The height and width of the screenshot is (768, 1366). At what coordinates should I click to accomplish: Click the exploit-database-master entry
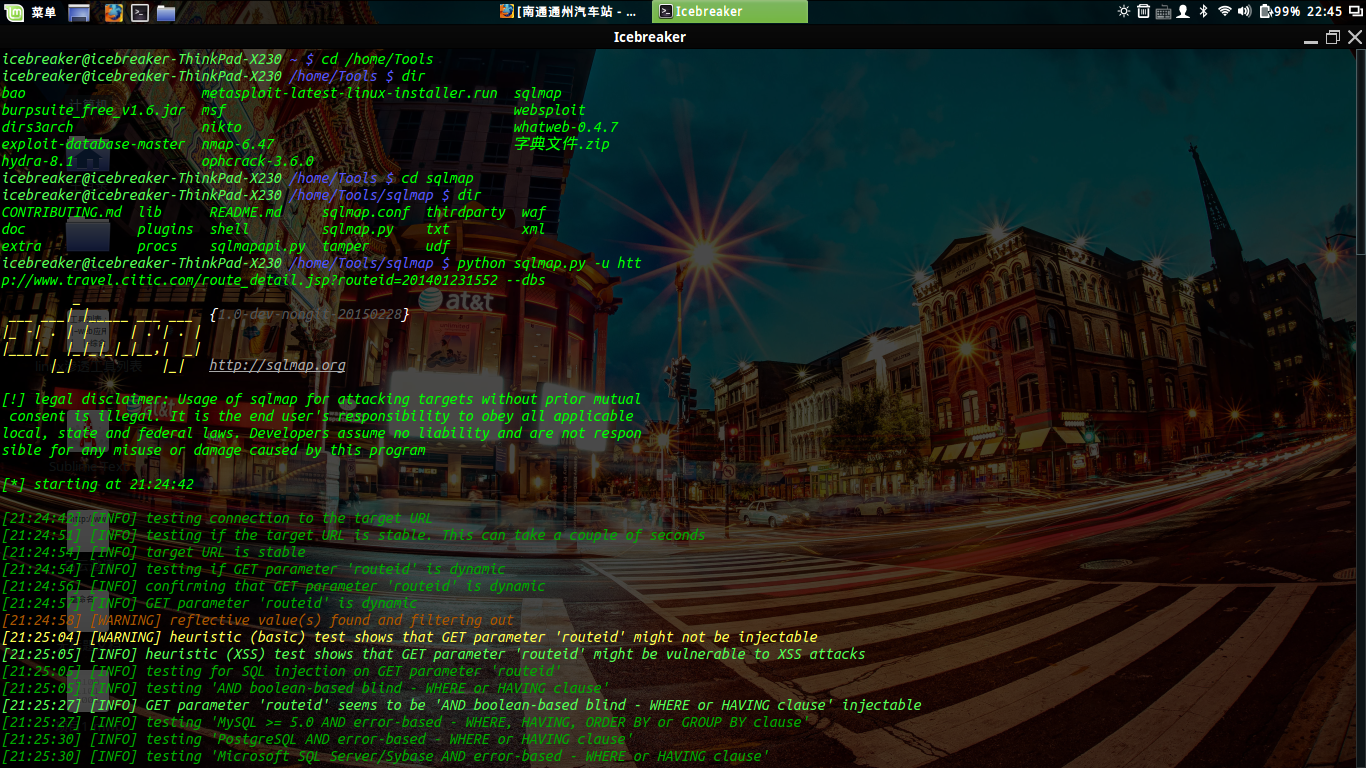(94, 144)
